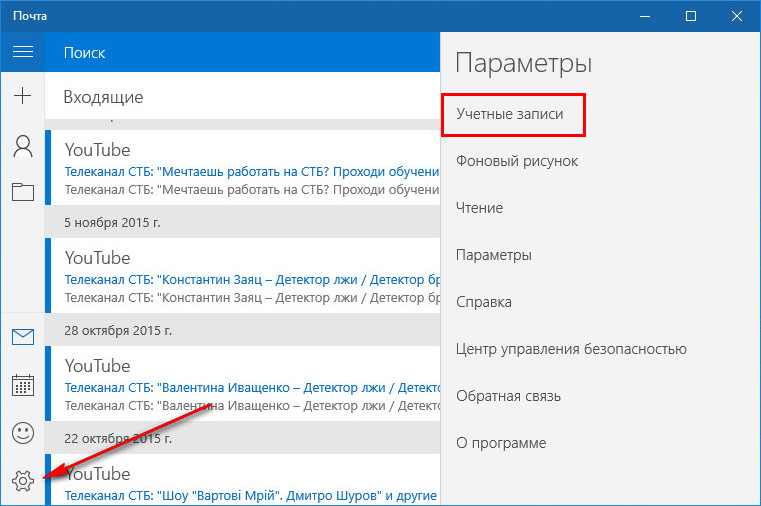Open the Справка help entry
This screenshot has height=506, width=761.
484,302
